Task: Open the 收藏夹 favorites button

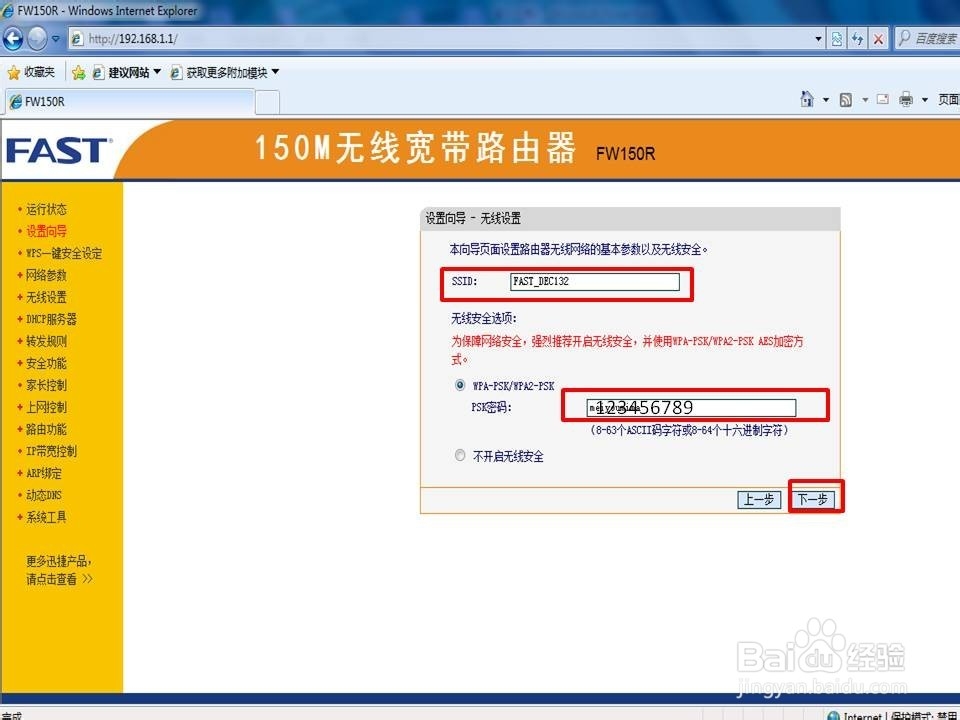Action: click(32, 72)
